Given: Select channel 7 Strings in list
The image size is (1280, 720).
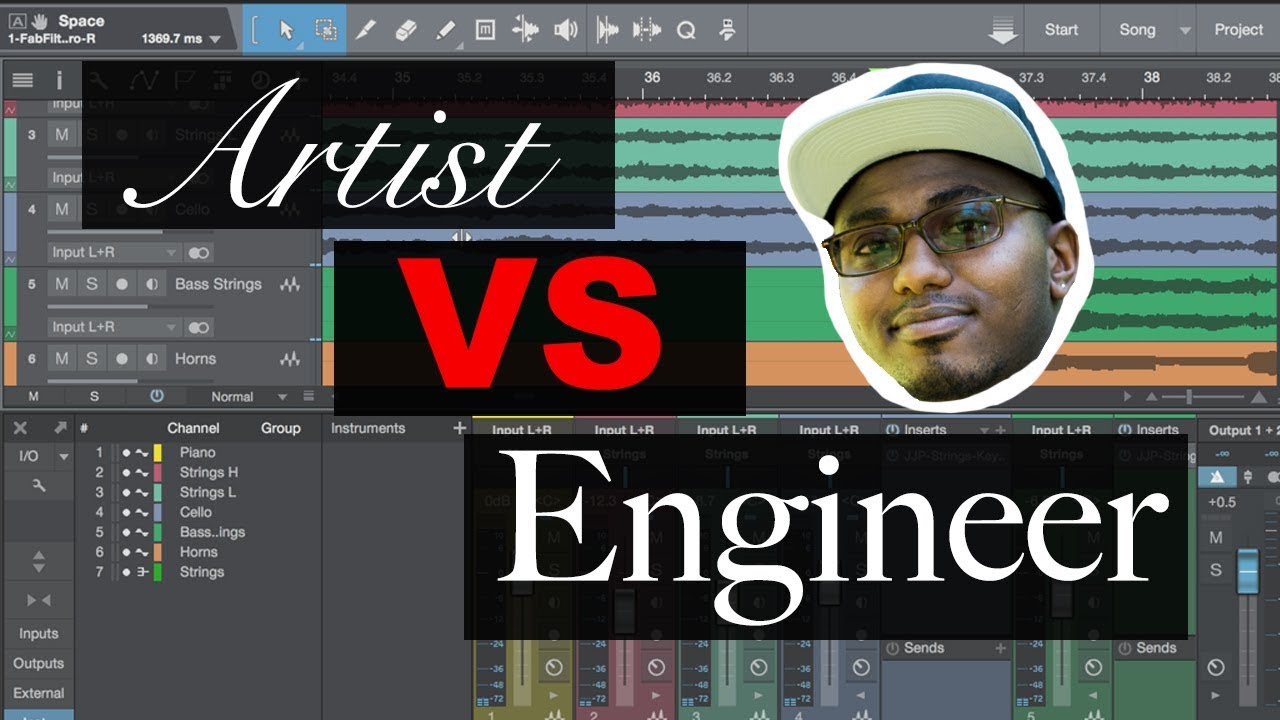Looking at the screenshot, I should click(x=202, y=572).
